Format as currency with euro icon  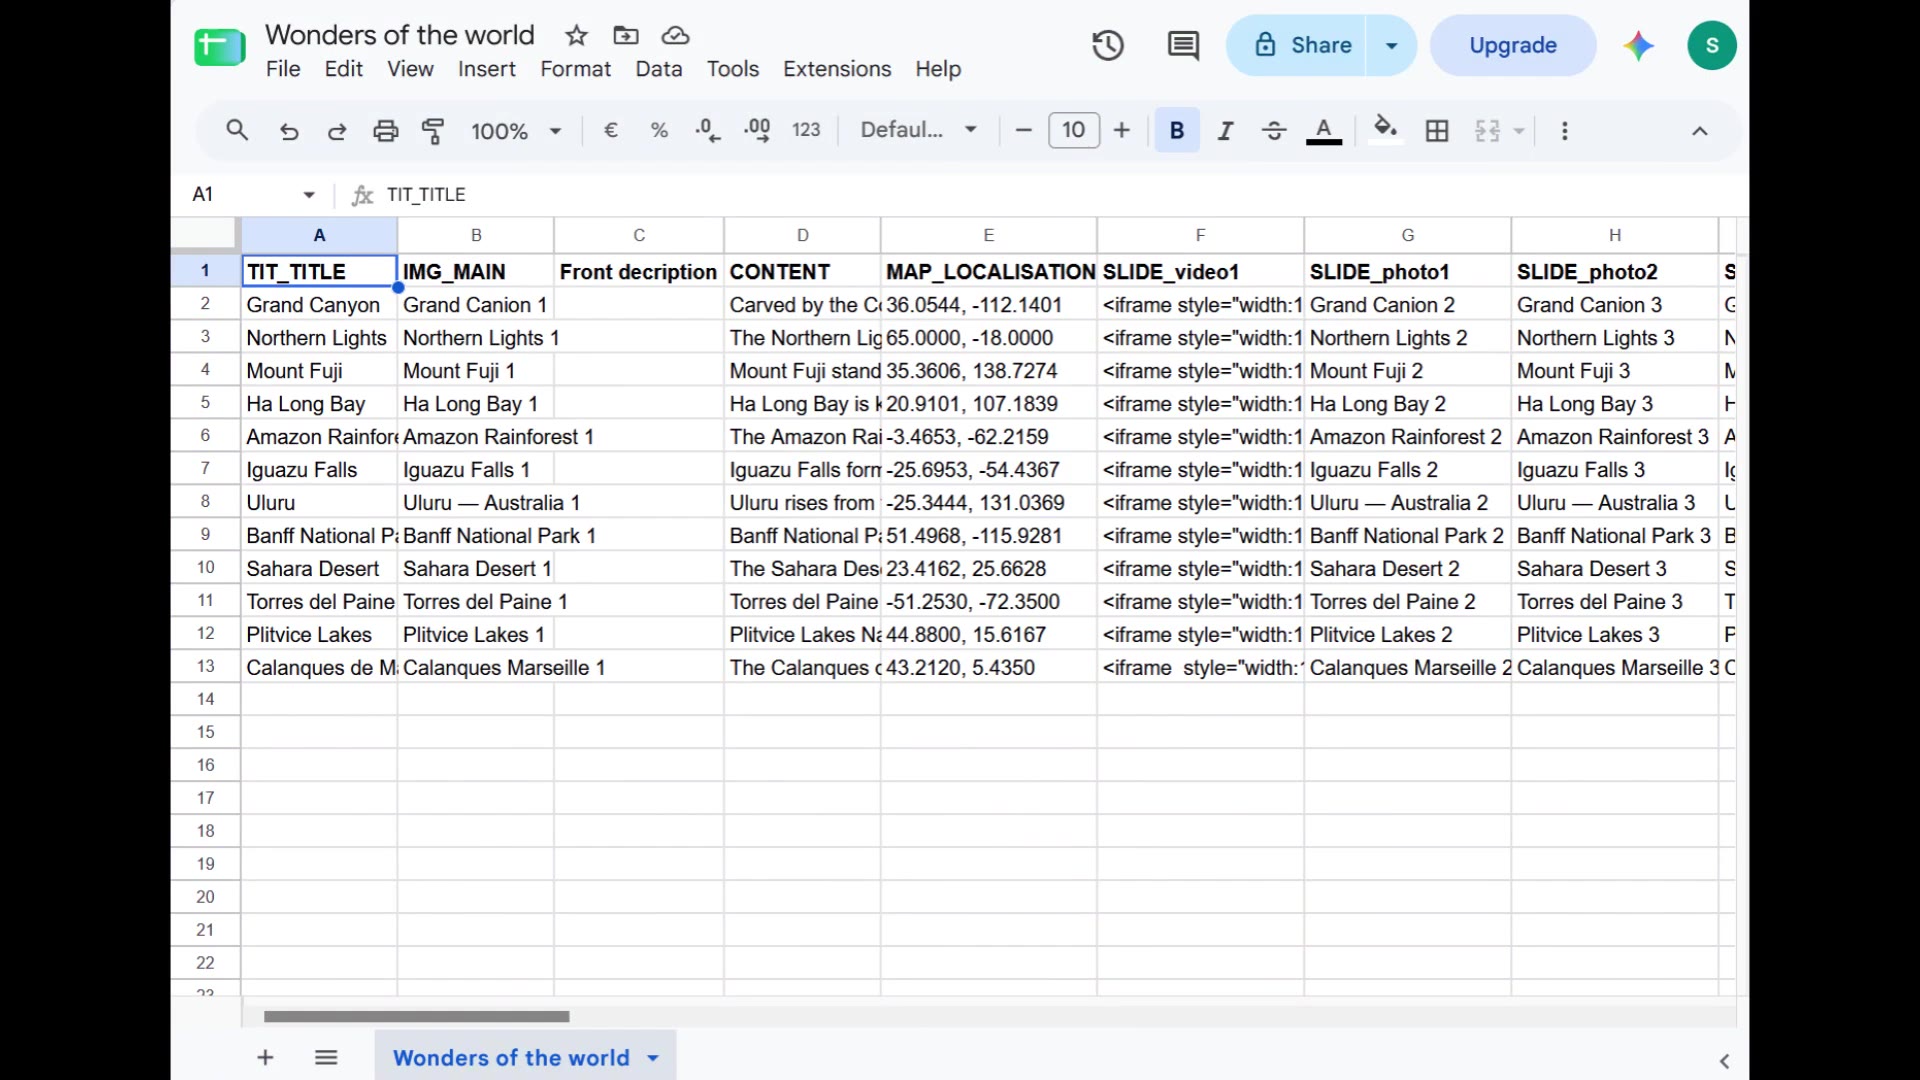click(x=611, y=130)
